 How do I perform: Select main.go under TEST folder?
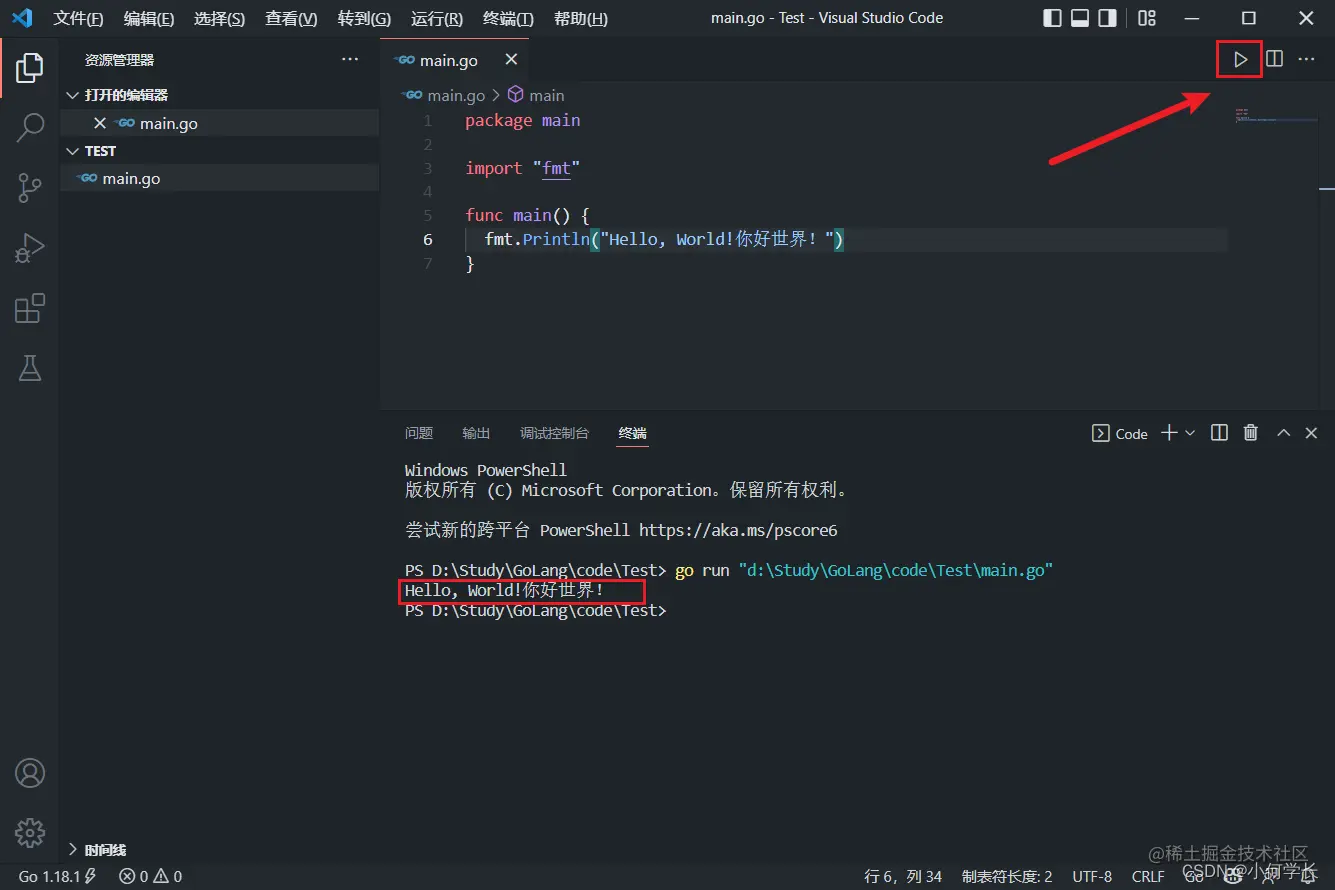[x=219, y=178]
